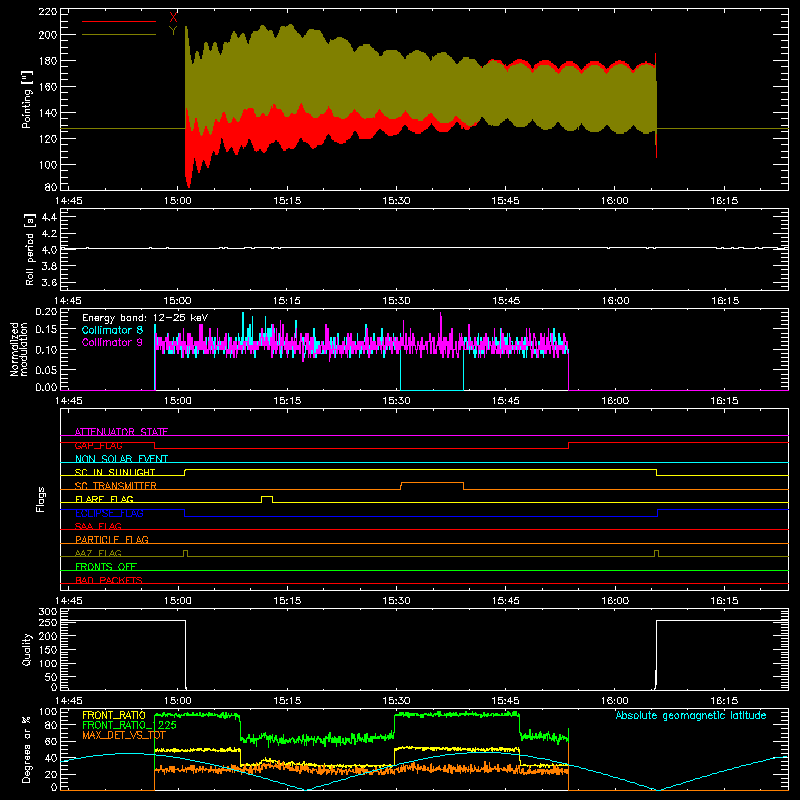Viewport: 800px width, 800px height.
Task: Select the green FRONTS_OFF label
Action: [106, 566]
